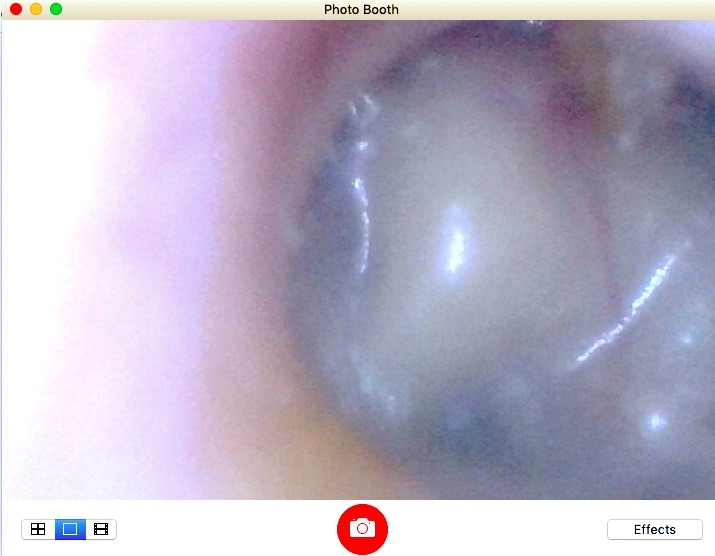This screenshot has width=715, height=556.
Task: Minimize window using the yellow button
Action: (36, 9)
